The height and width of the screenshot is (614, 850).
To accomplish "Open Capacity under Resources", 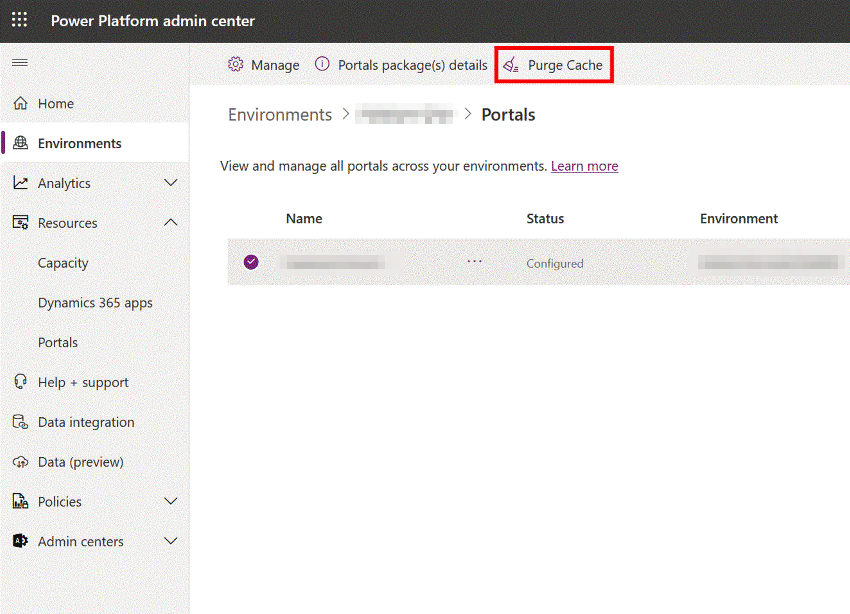I will (x=63, y=263).
